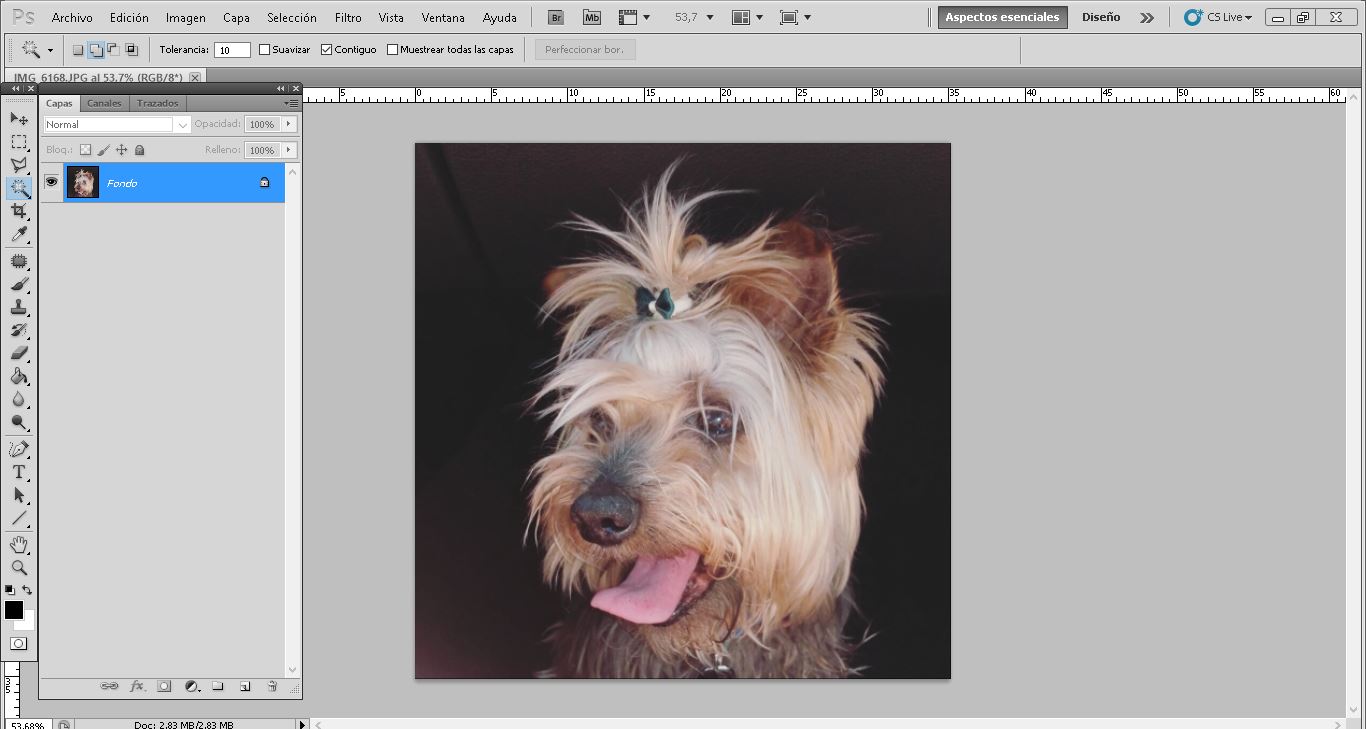This screenshot has height=729, width=1366.
Task: Select the Path Selection tool
Action: 19,495
